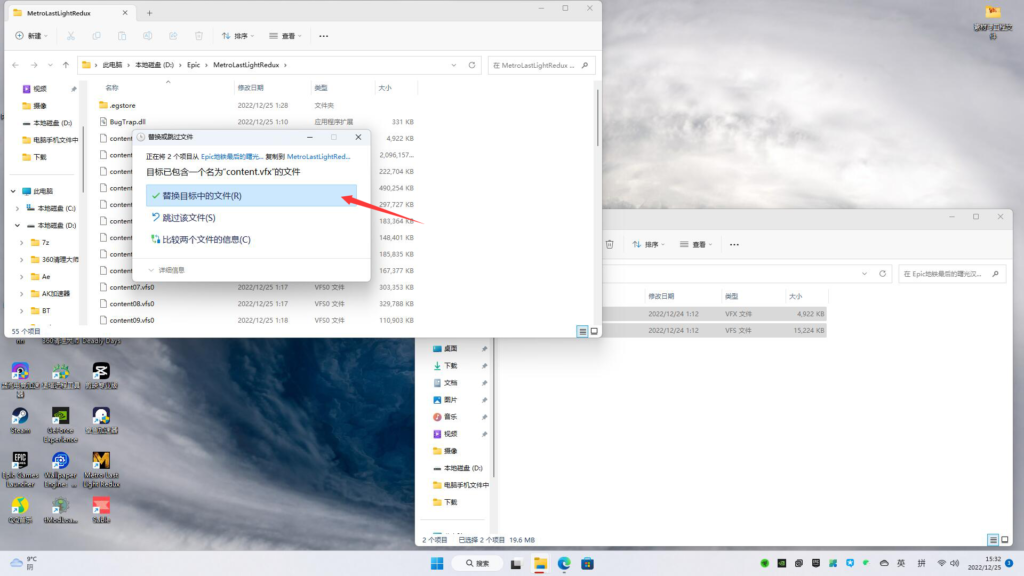
Task: Open the GeForce Experience desktop shortcut
Action: coord(61,425)
